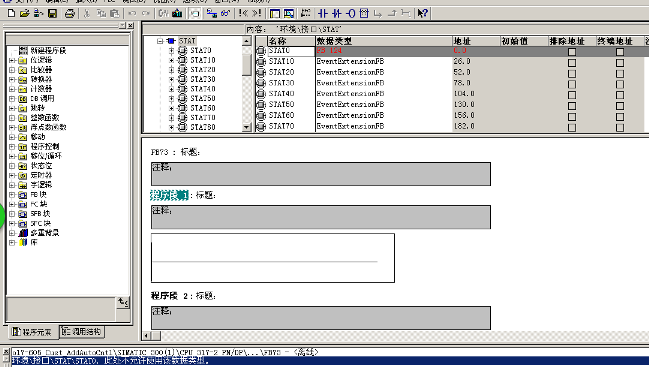This screenshot has width=649, height=367.
Task: Check 排除地址 box in the STAT10 row
Action: (x=572, y=62)
